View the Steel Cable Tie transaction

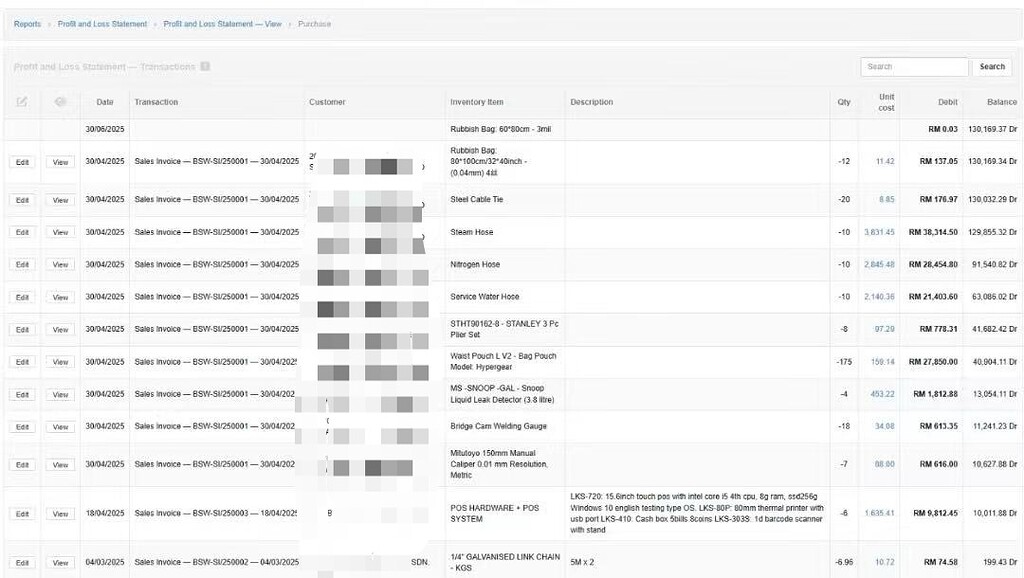[60, 199]
